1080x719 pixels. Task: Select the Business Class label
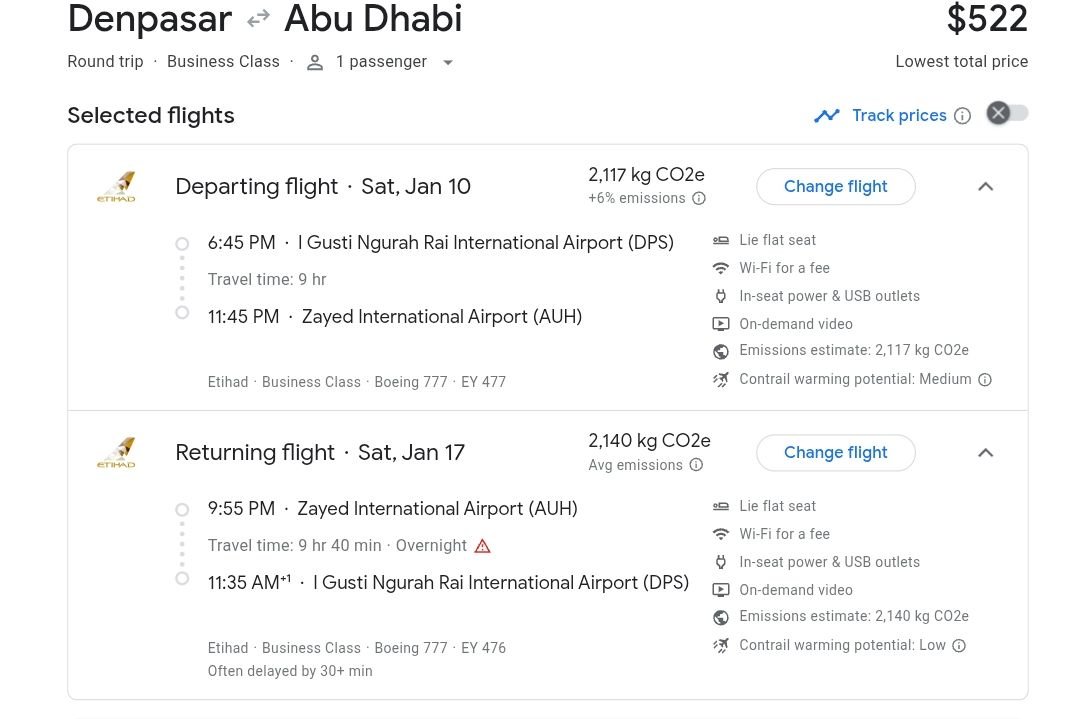point(223,61)
